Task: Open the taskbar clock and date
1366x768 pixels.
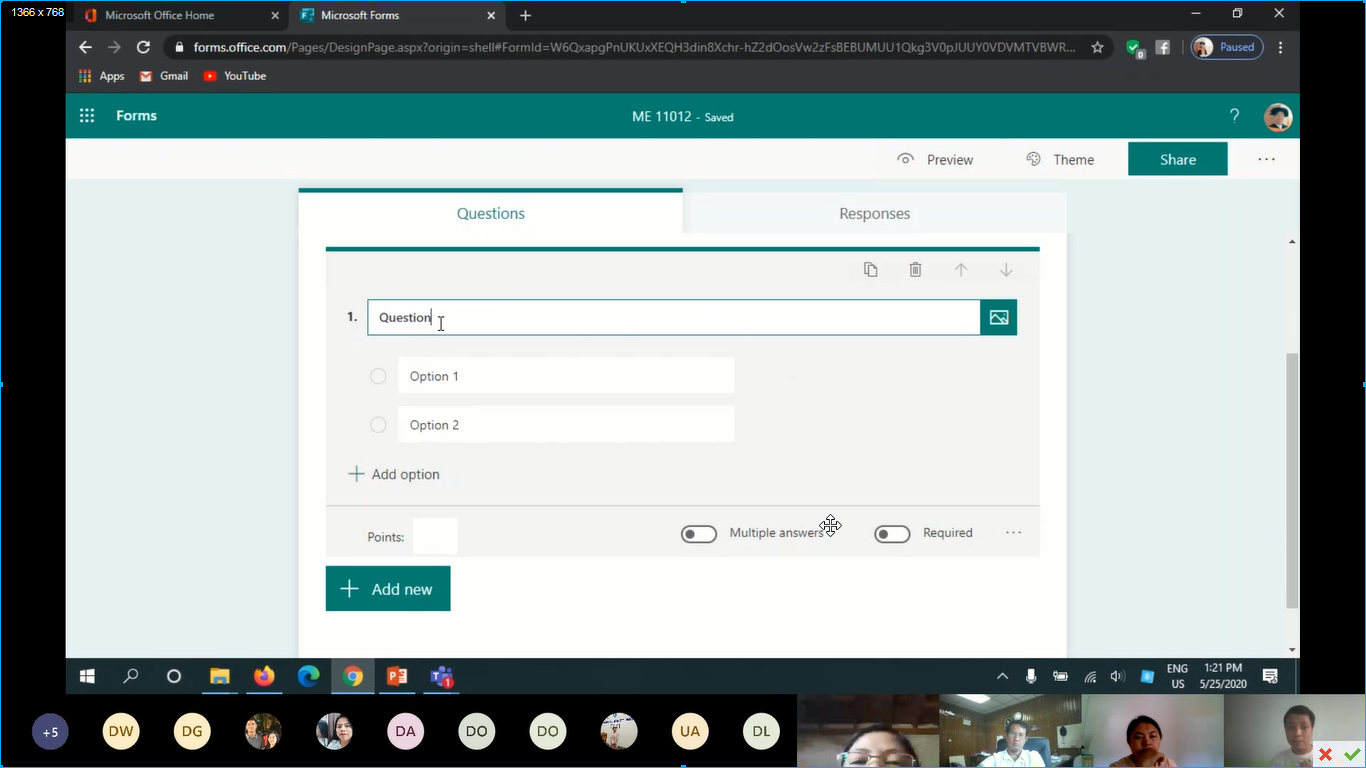Action: pos(1222,676)
